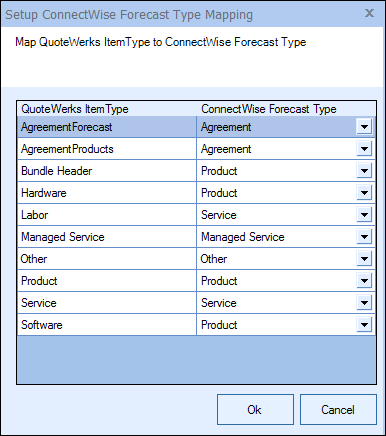Select the Bundle Header item type cell
This screenshot has height=436, width=386.
[x=107, y=171]
